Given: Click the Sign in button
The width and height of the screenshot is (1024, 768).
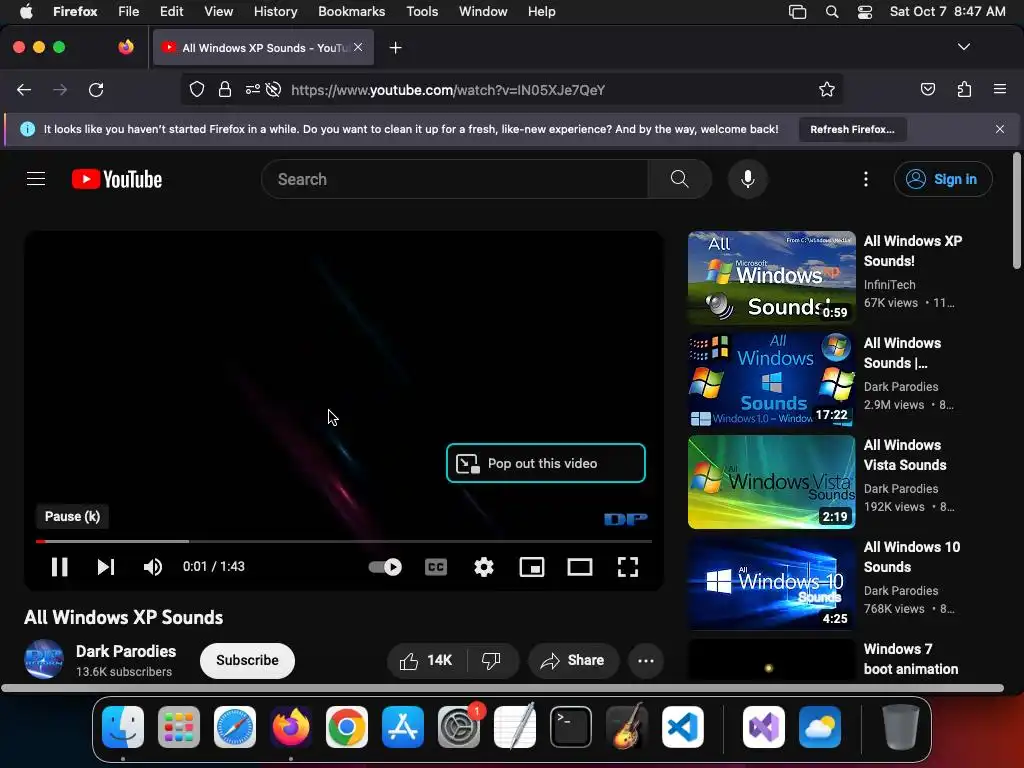Looking at the screenshot, I should (x=943, y=179).
